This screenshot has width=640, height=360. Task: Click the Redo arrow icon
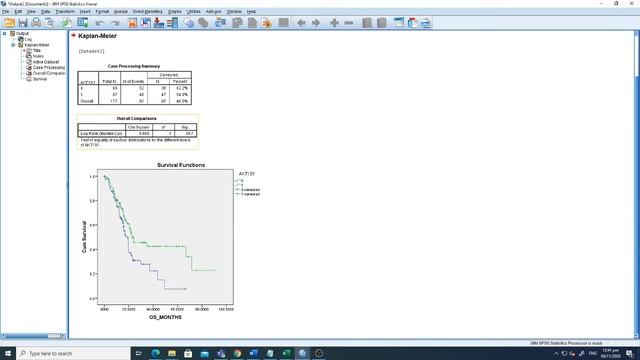coord(116,23)
